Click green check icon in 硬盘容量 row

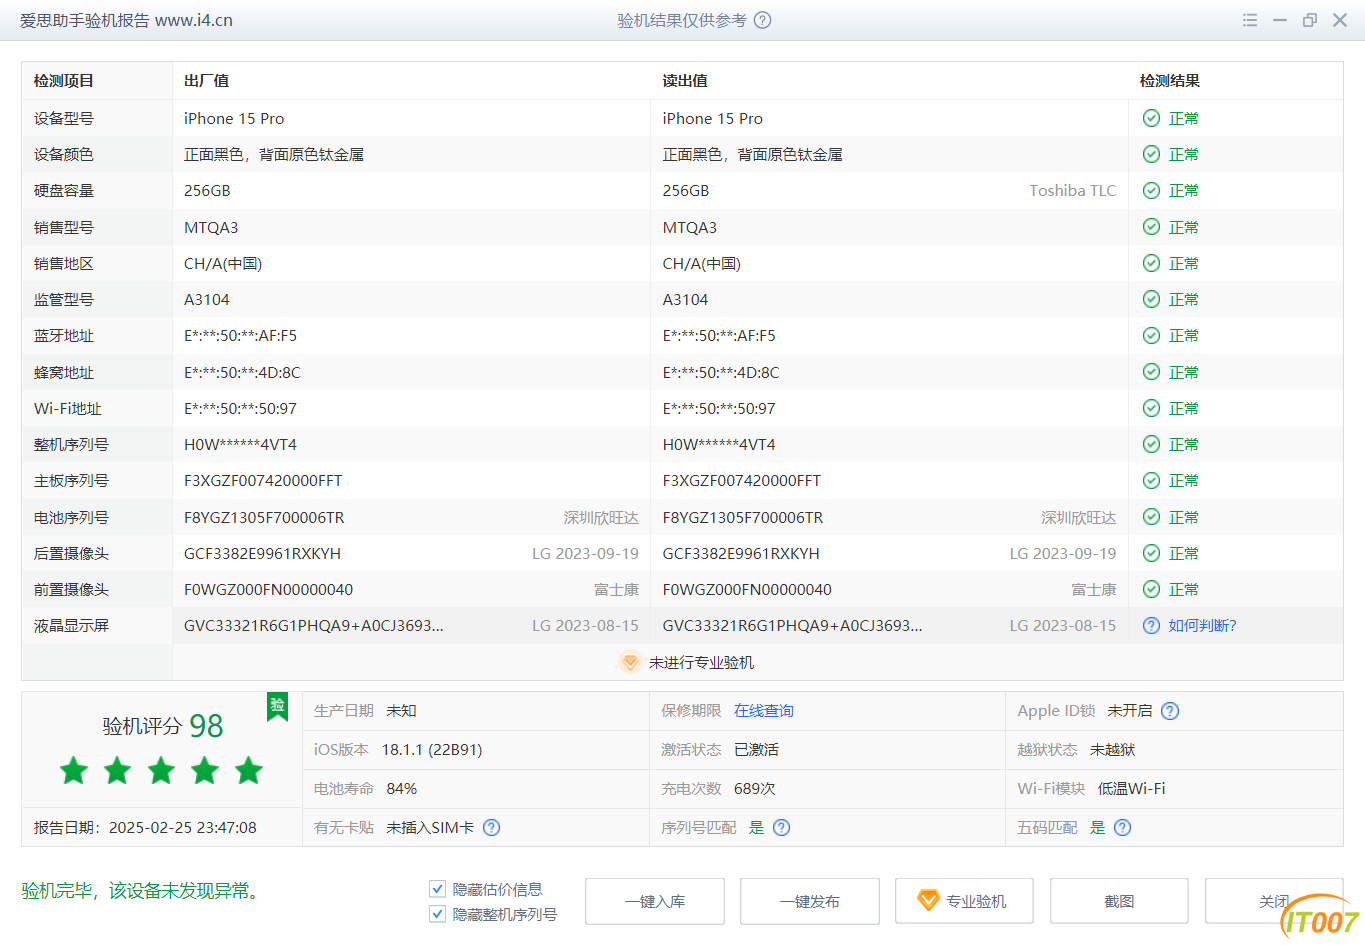tap(1151, 190)
